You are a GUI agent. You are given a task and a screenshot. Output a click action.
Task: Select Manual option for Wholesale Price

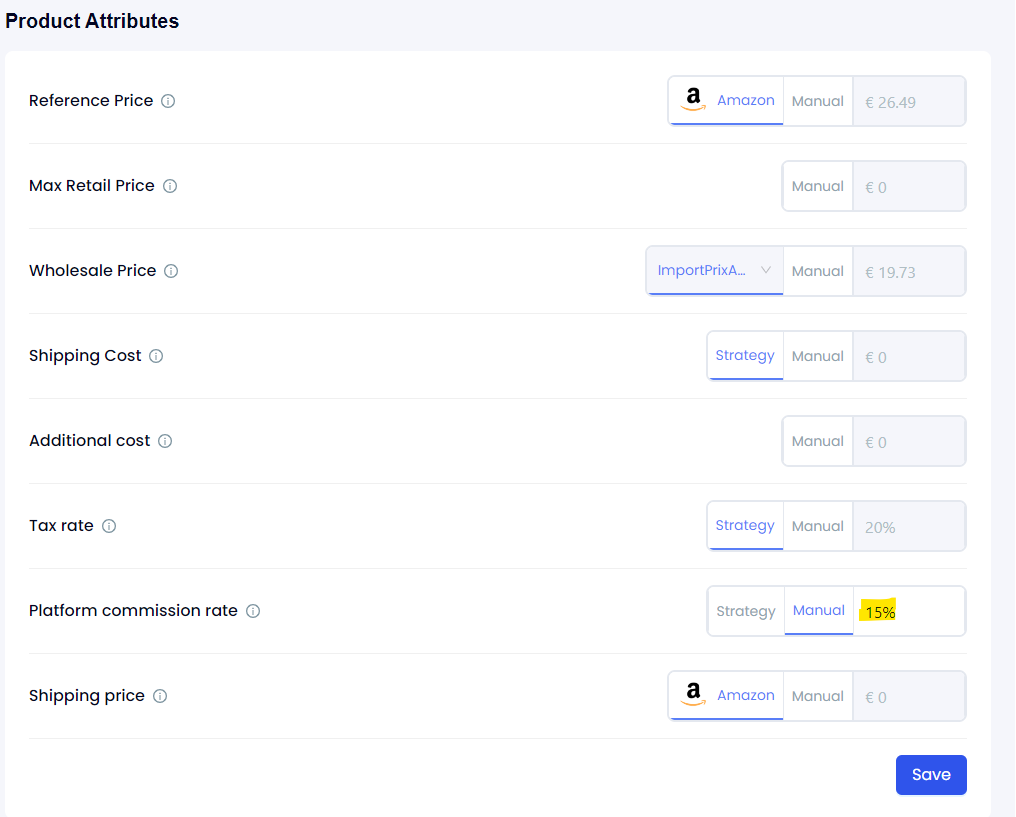[818, 271]
